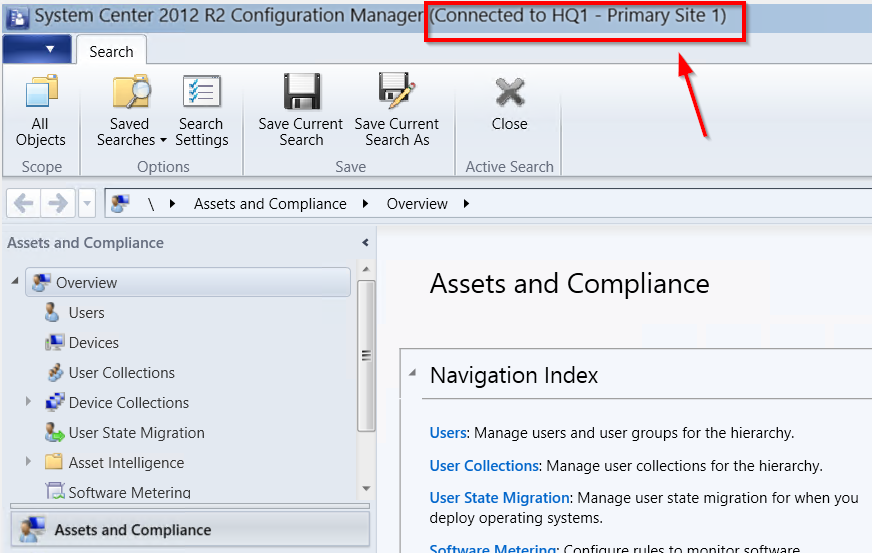
Task: Select Device Collections label in the tree
Action: point(128,403)
